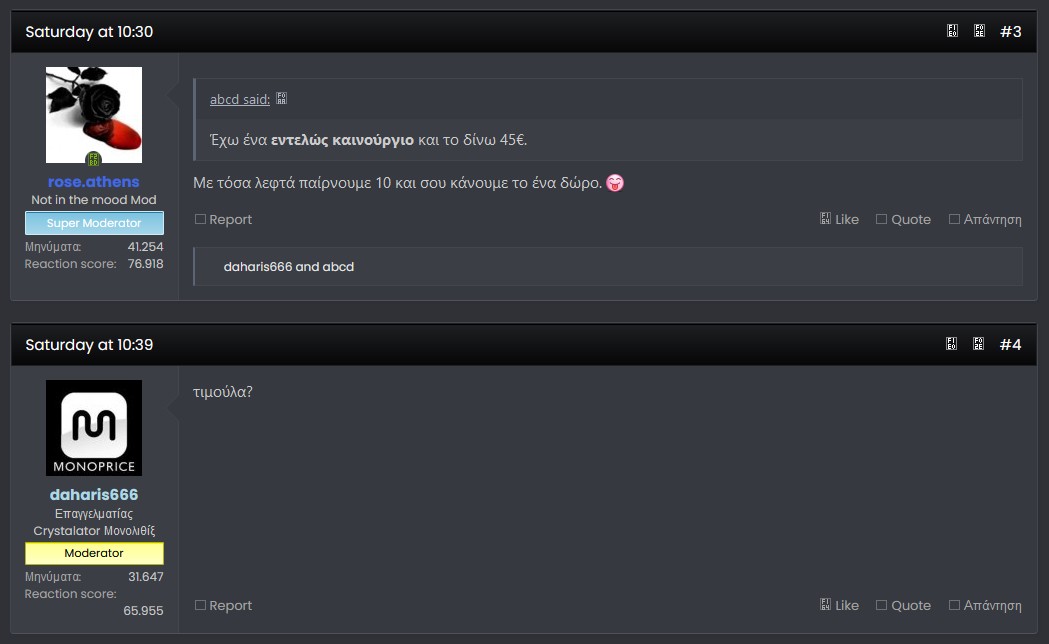
Task: Report post #3 by rose.athens
Action: [x=223, y=219]
